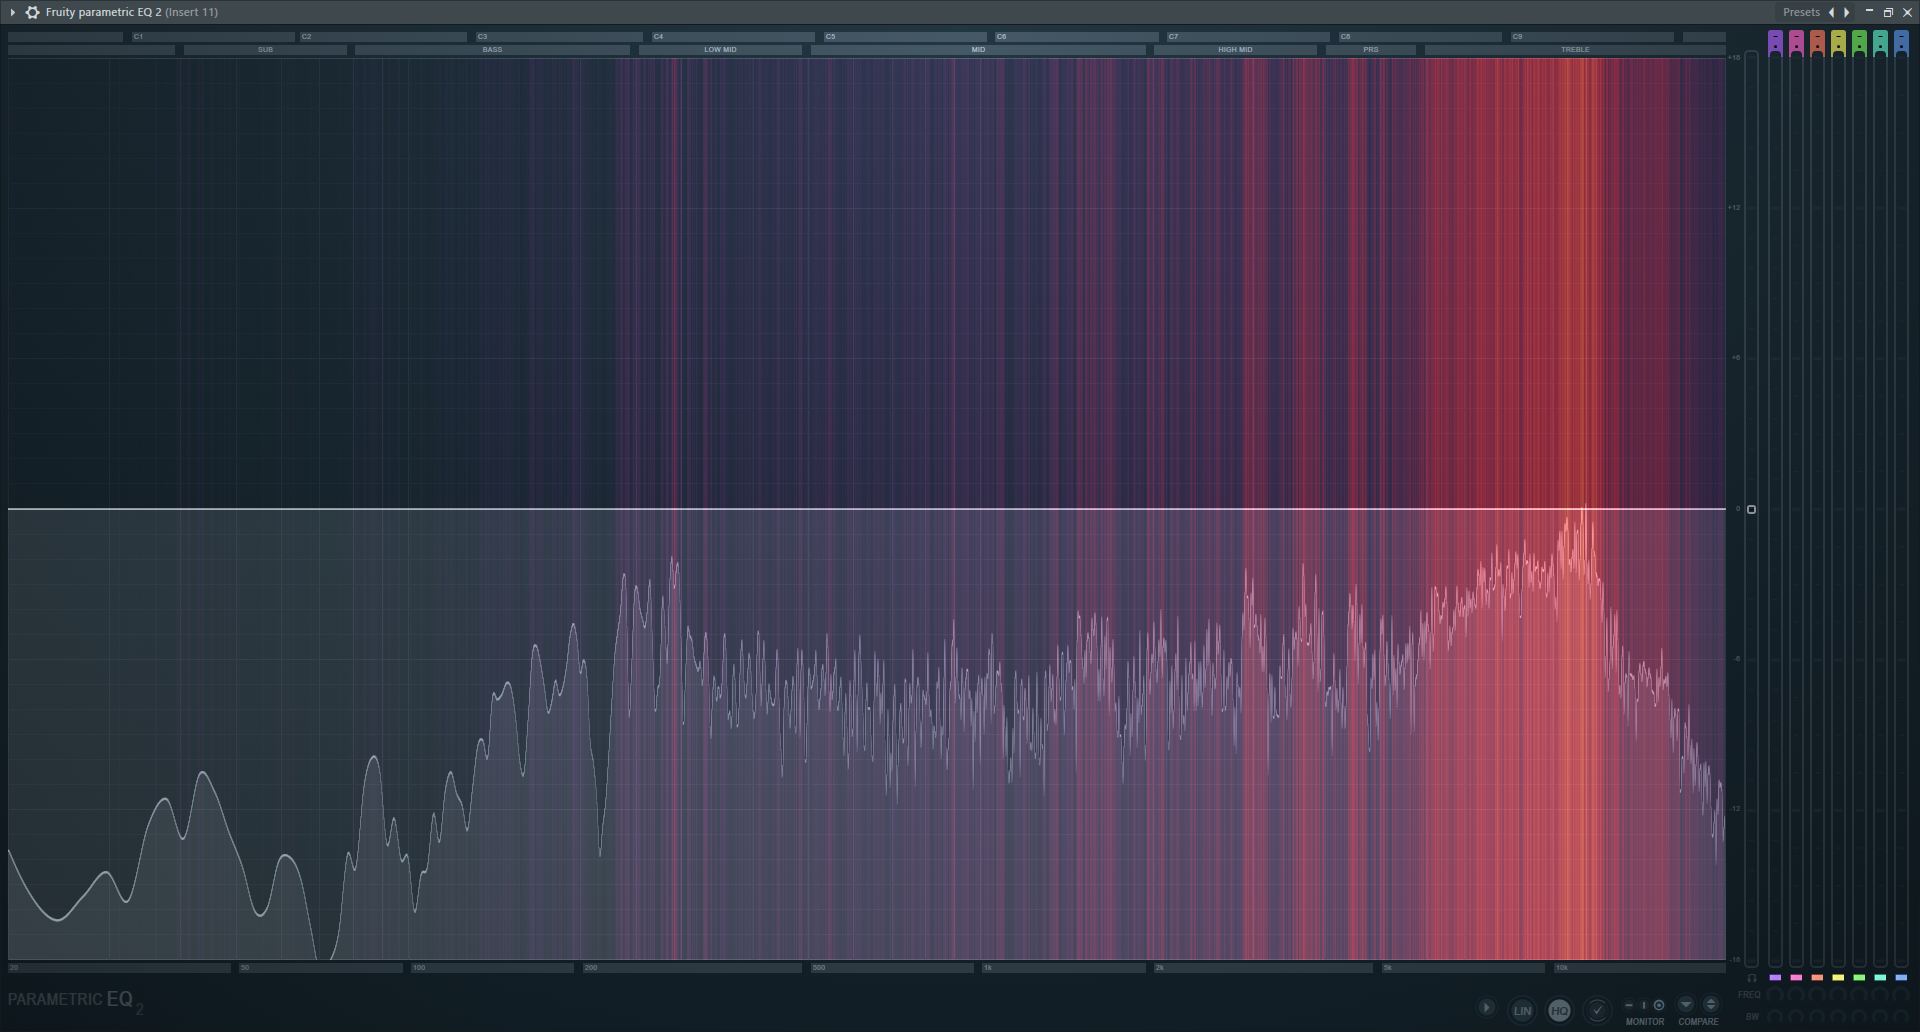Viewport: 1920px width, 1032px height.
Task: Toggle the LIN linear phase button
Action: pos(1522,1011)
